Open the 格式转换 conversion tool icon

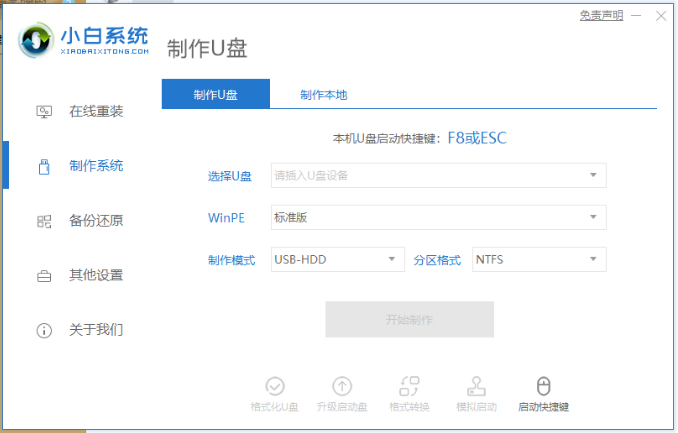point(409,386)
